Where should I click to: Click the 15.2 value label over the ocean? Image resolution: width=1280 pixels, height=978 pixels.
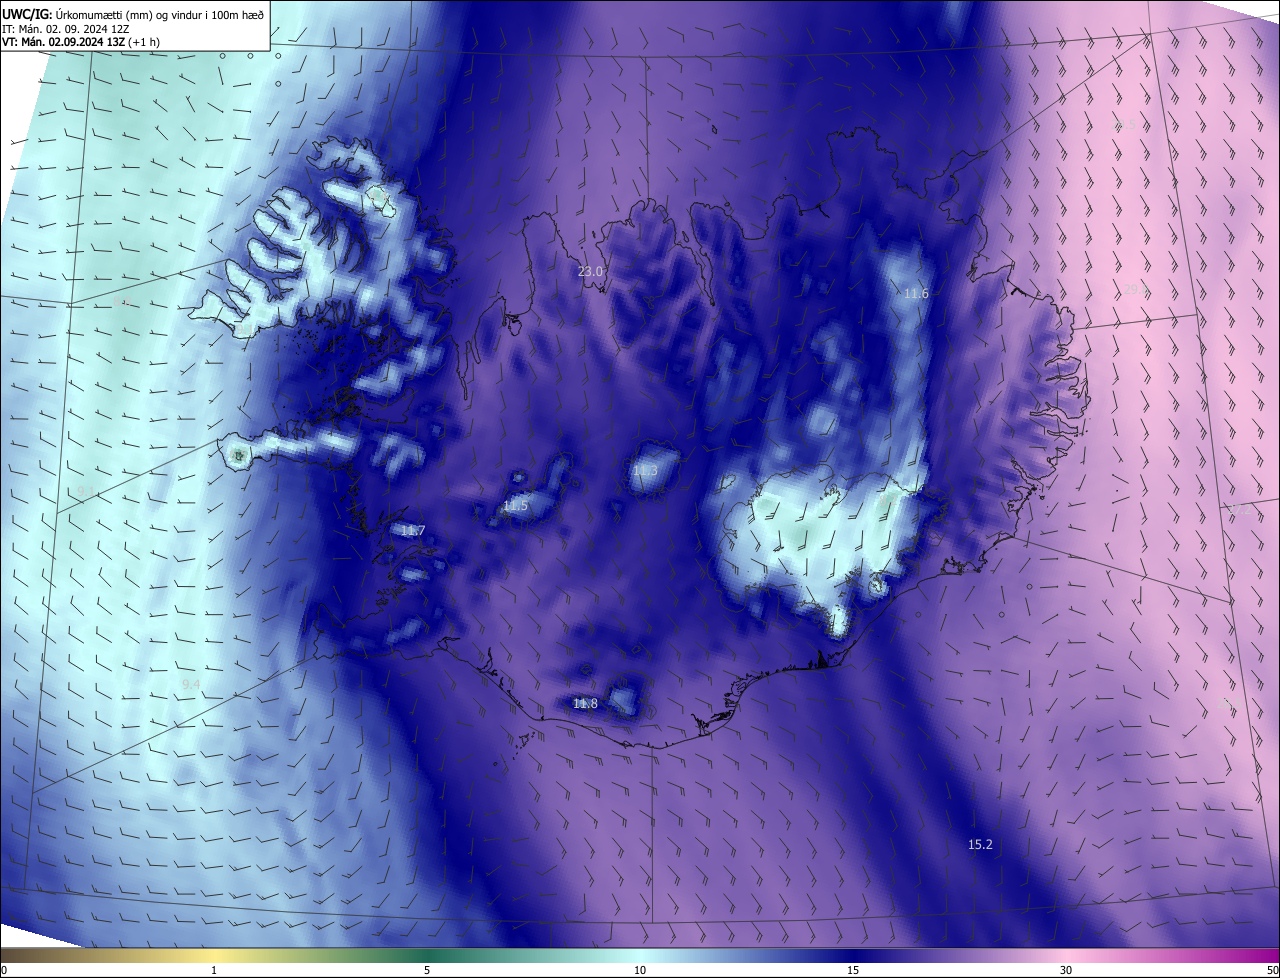point(980,845)
